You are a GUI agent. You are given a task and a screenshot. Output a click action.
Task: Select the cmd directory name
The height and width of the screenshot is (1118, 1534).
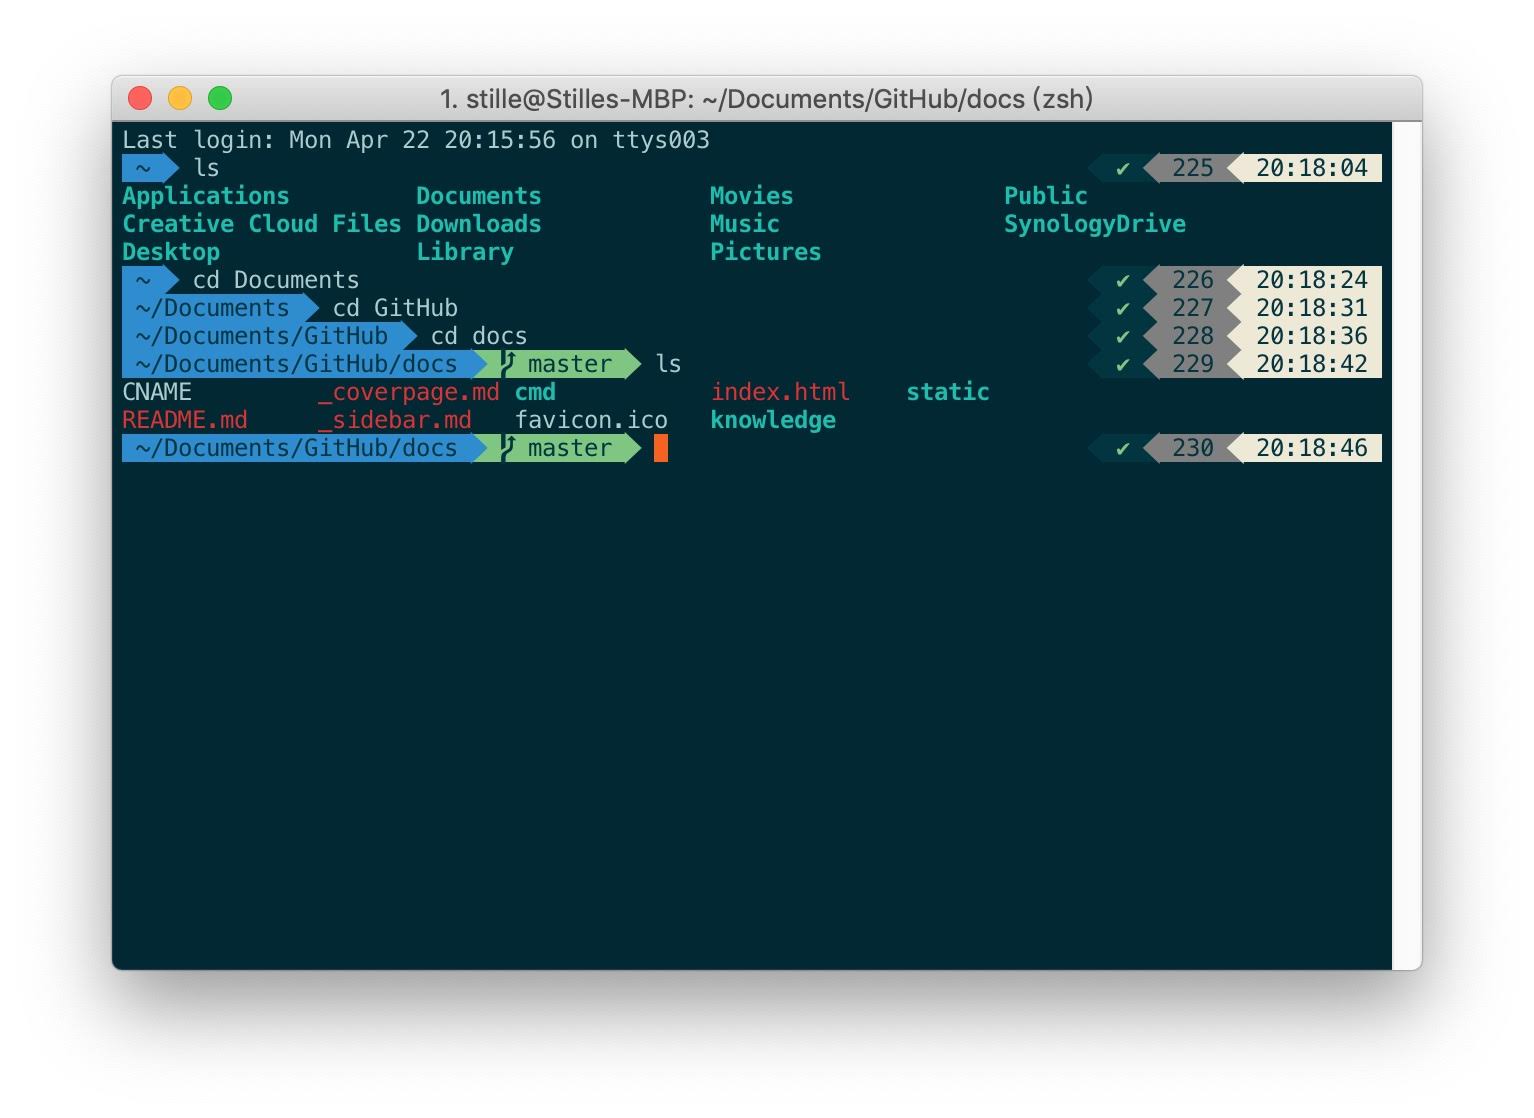(x=535, y=392)
